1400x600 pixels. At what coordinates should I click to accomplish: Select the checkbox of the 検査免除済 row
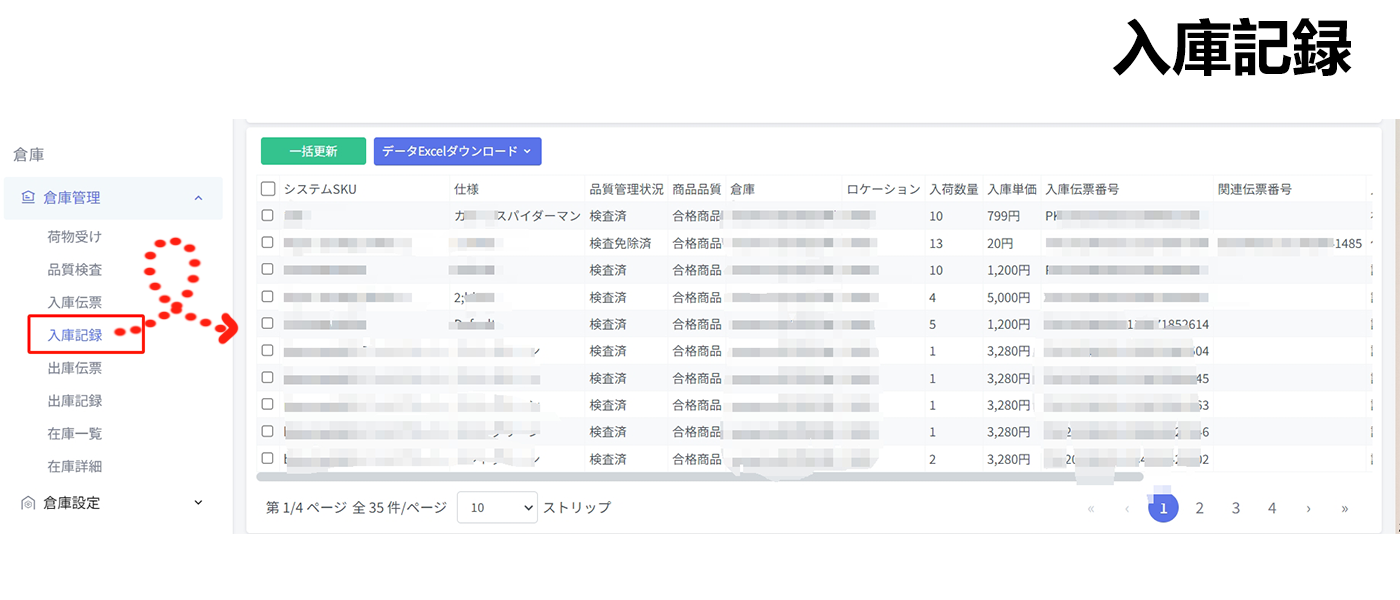coord(268,242)
